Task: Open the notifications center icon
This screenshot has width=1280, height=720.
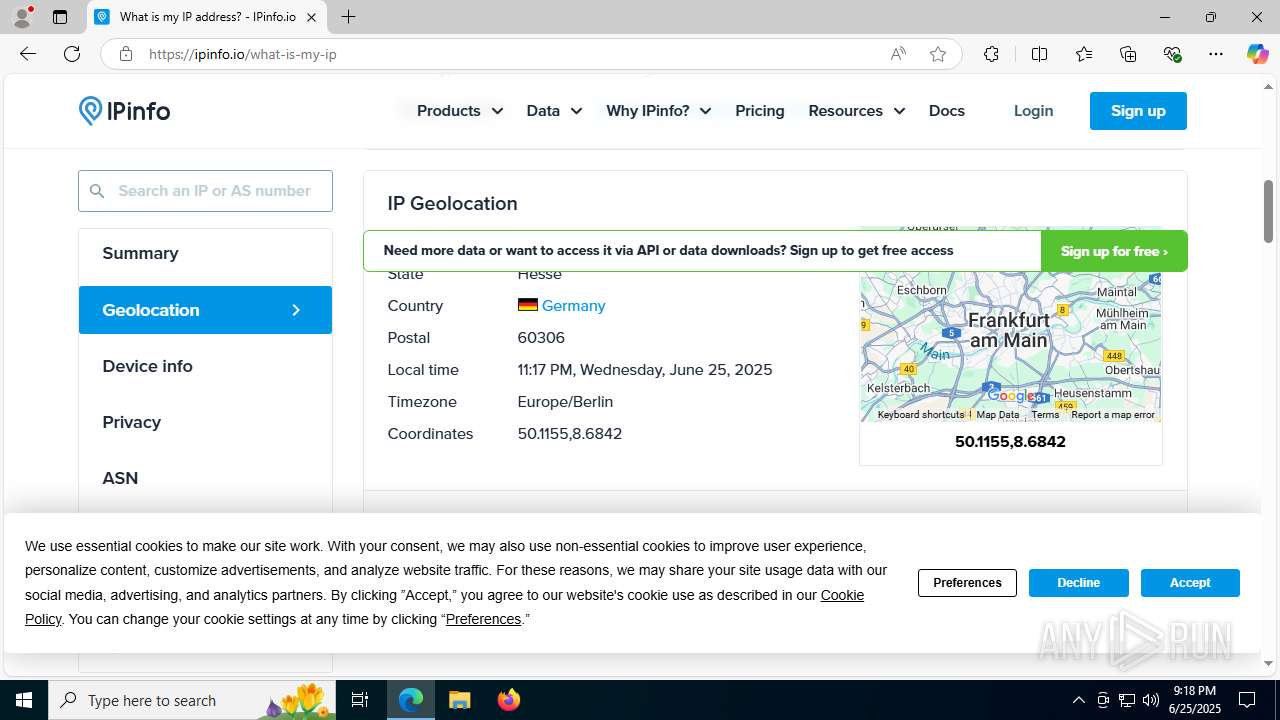Action: click(1247, 700)
